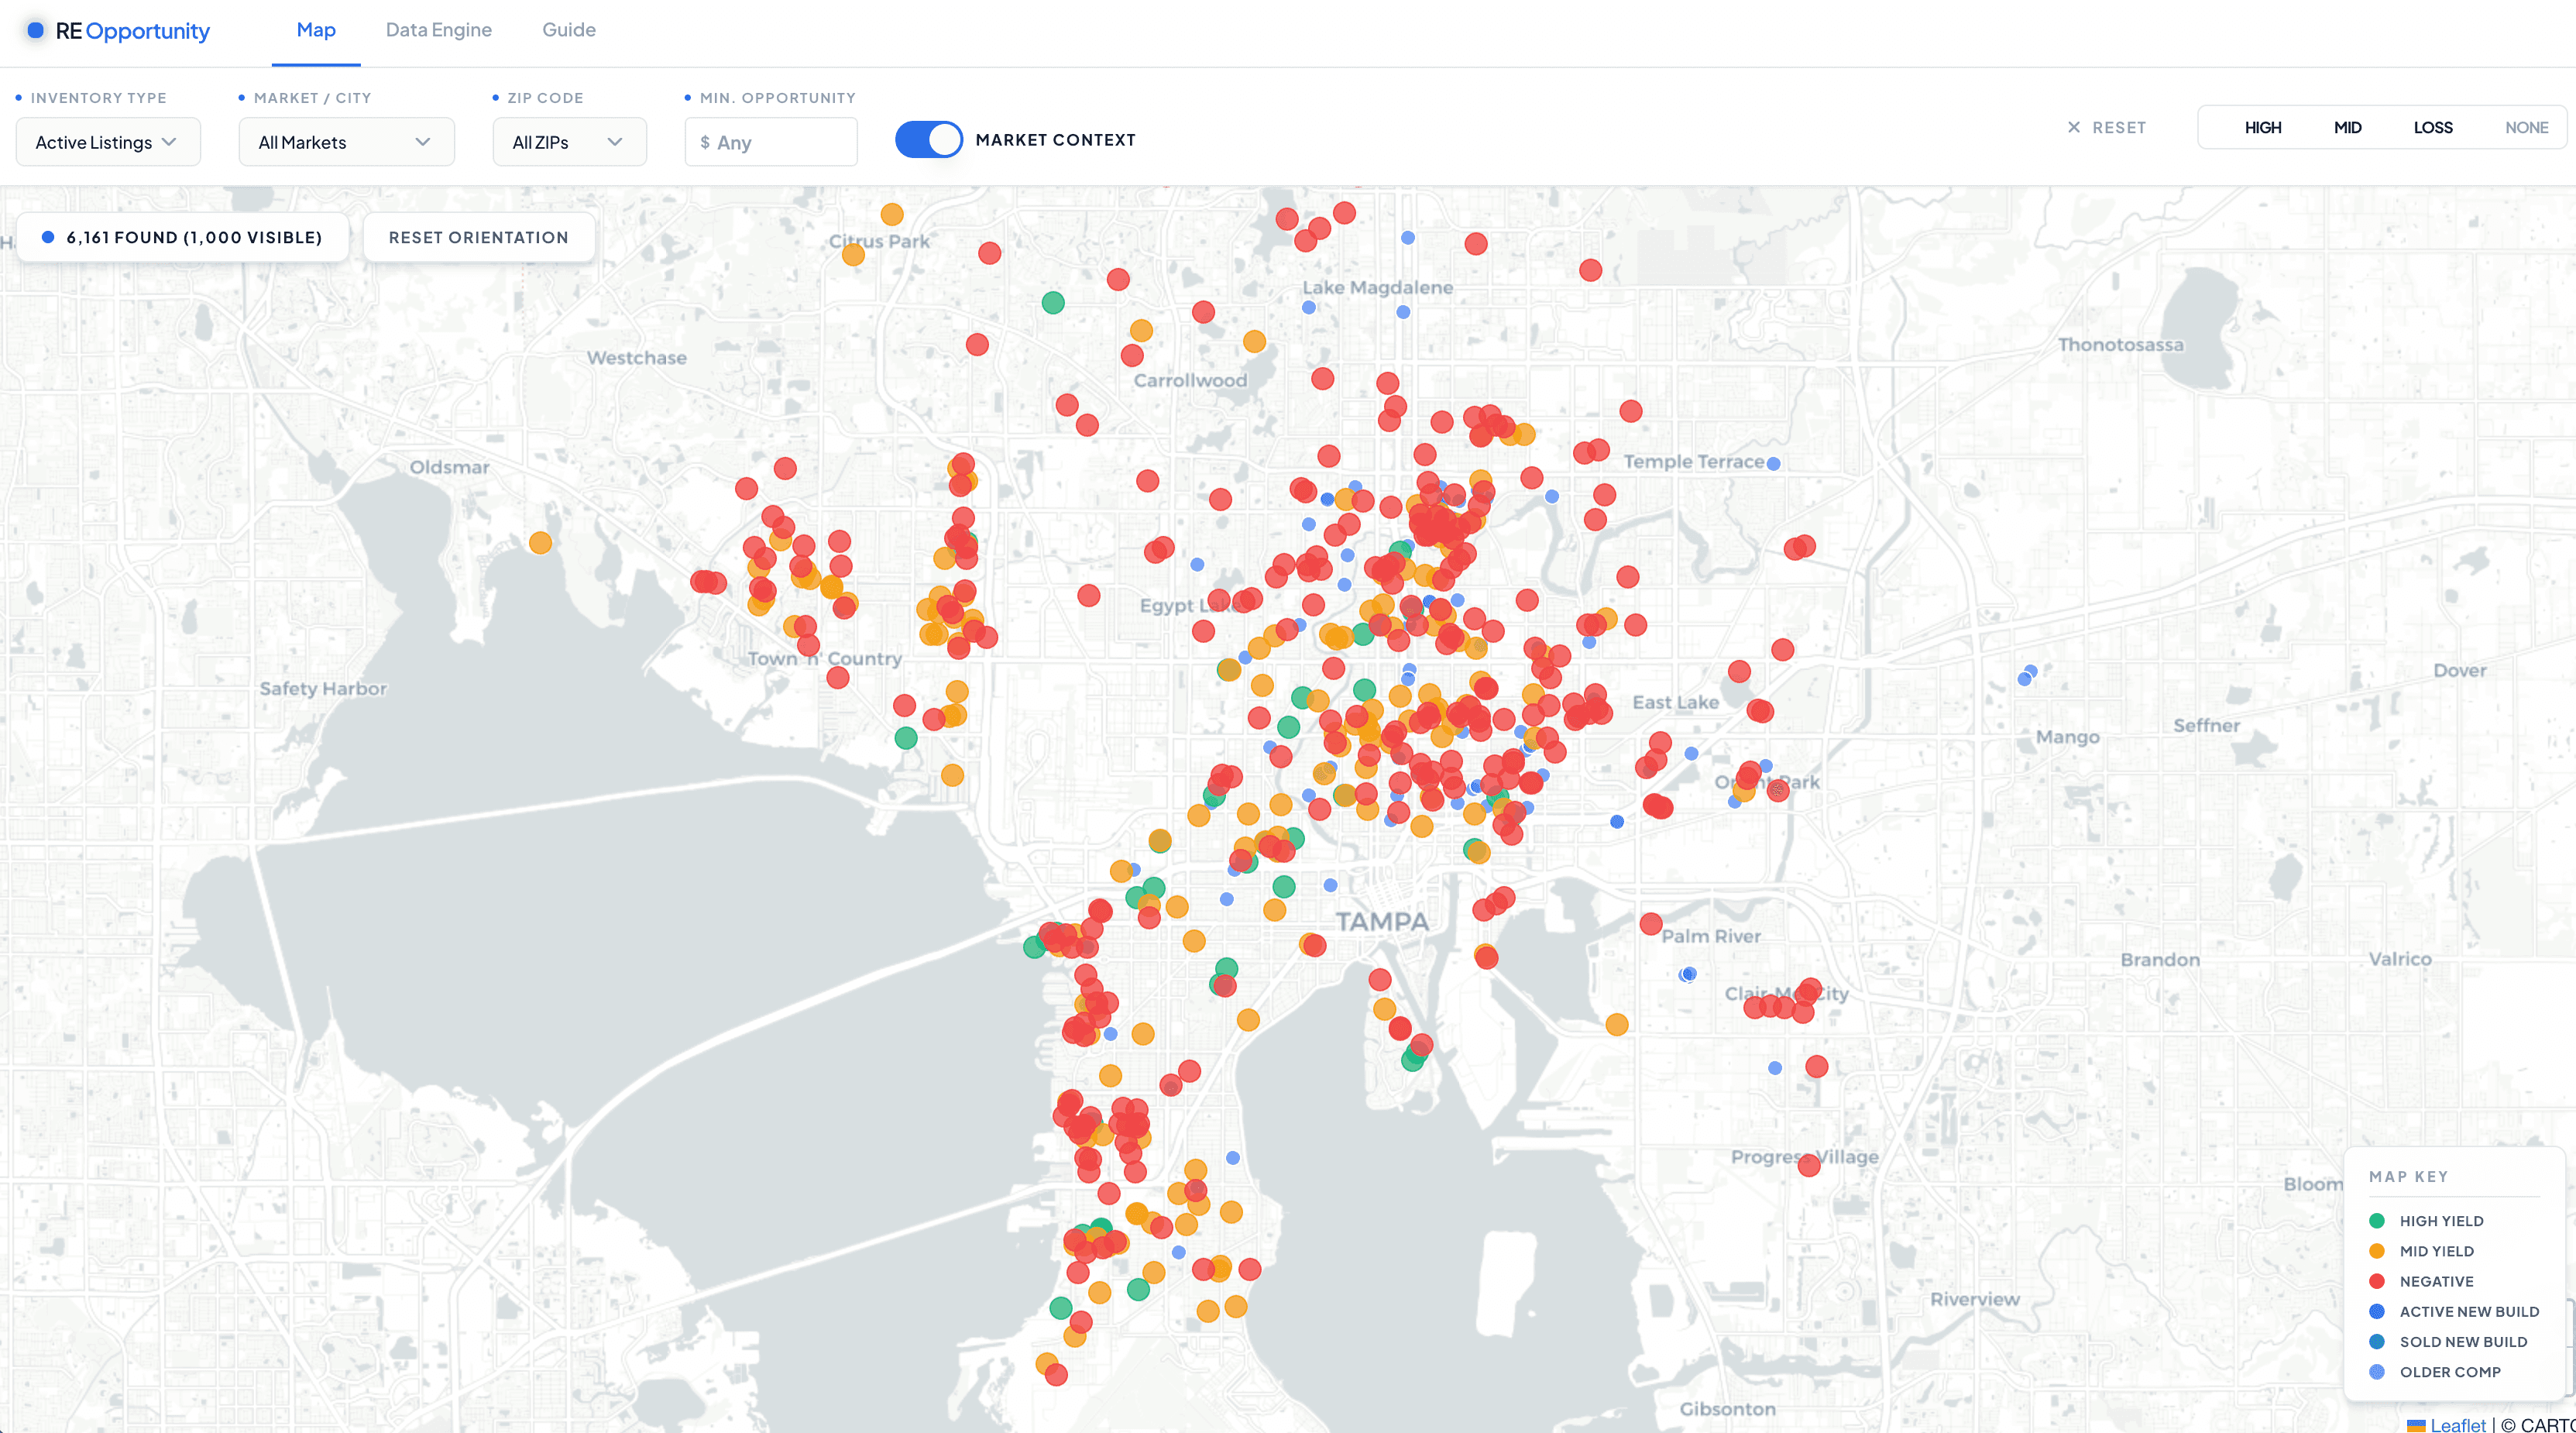Image resolution: width=2576 pixels, height=1433 pixels.
Task: Click the green HIGH YIELD legend dot
Action: [2378, 1220]
